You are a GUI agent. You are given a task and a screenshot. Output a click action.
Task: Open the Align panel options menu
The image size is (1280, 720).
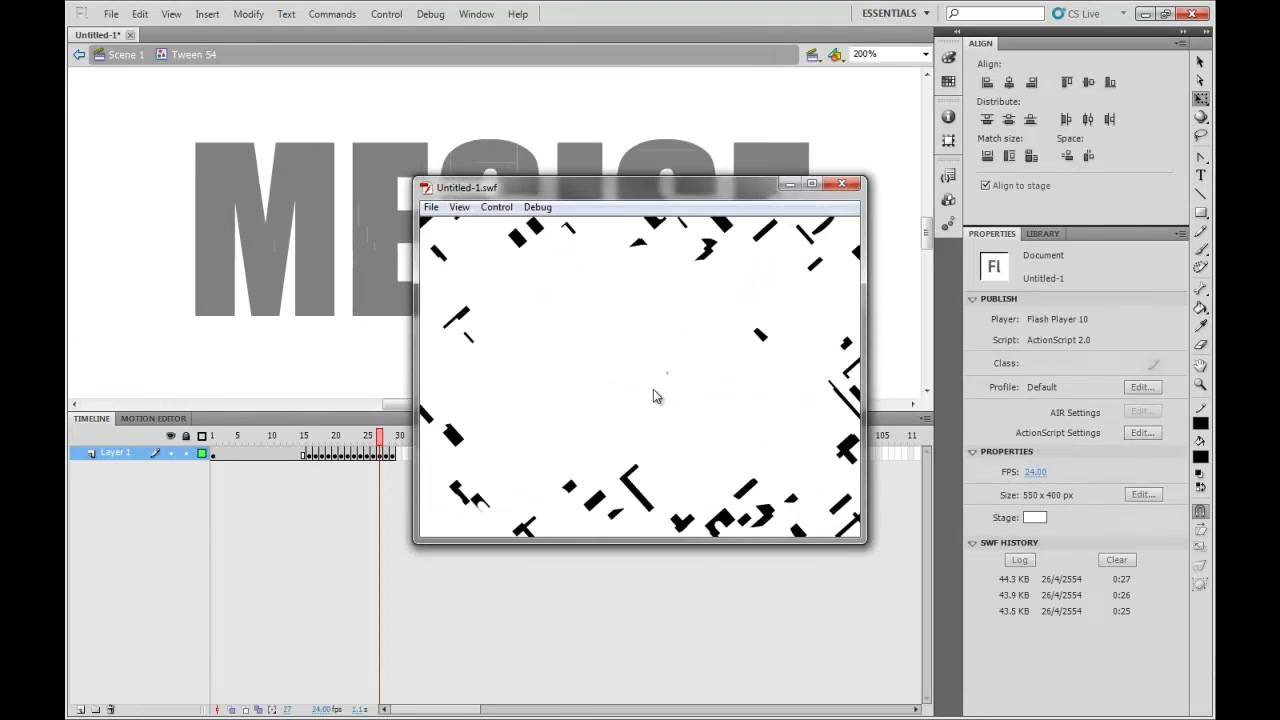(1181, 44)
